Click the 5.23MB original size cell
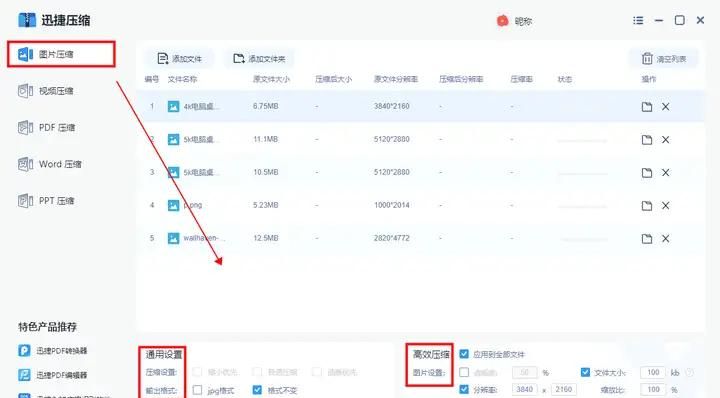This screenshot has width=720, height=398. point(265,205)
